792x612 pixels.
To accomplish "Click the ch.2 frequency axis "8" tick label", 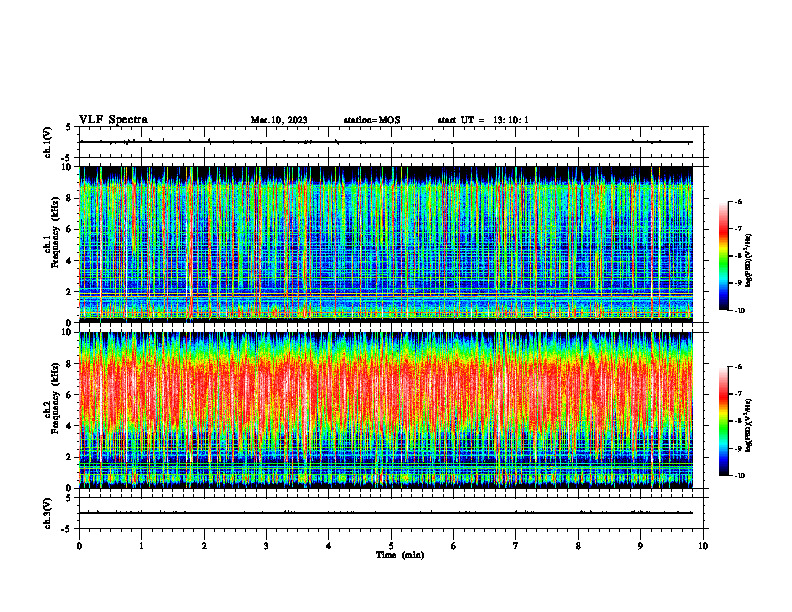I will pyautogui.click(x=70, y=364).
